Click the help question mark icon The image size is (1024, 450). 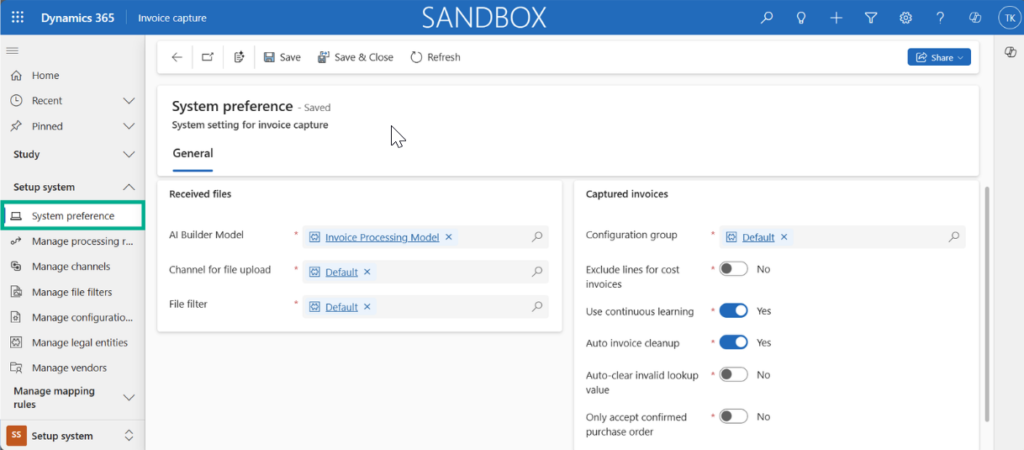pos(940,18)
